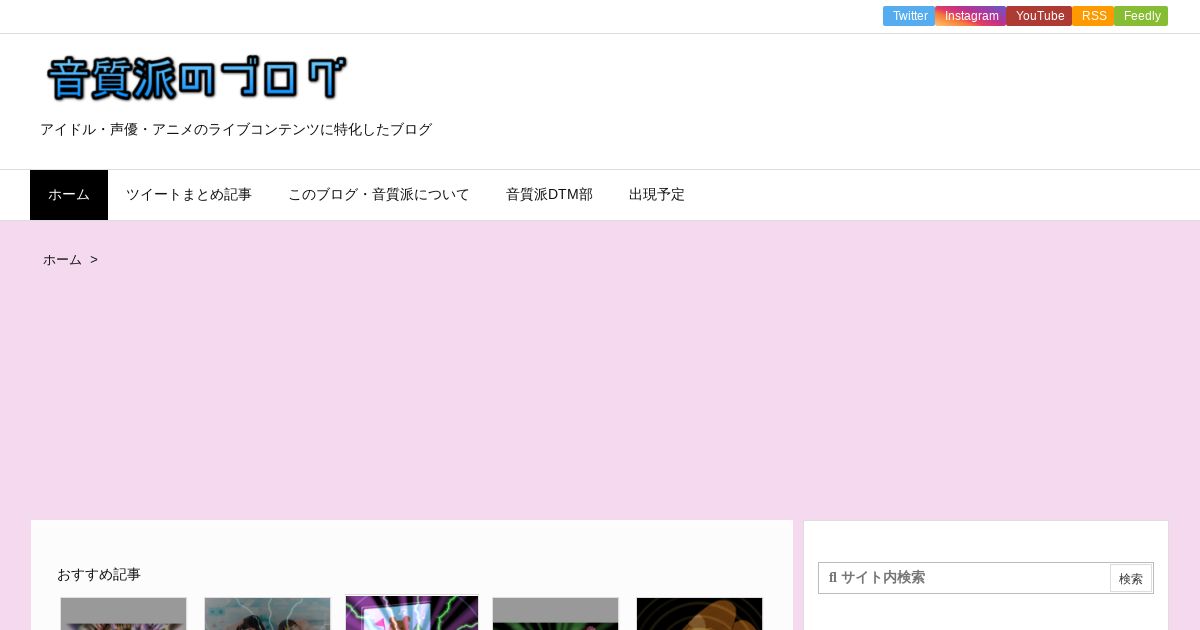The width and height of the screenshot is (1200, 630).
Task: Follow the blog on Feedly
Action: click(x=1141, y=16)
